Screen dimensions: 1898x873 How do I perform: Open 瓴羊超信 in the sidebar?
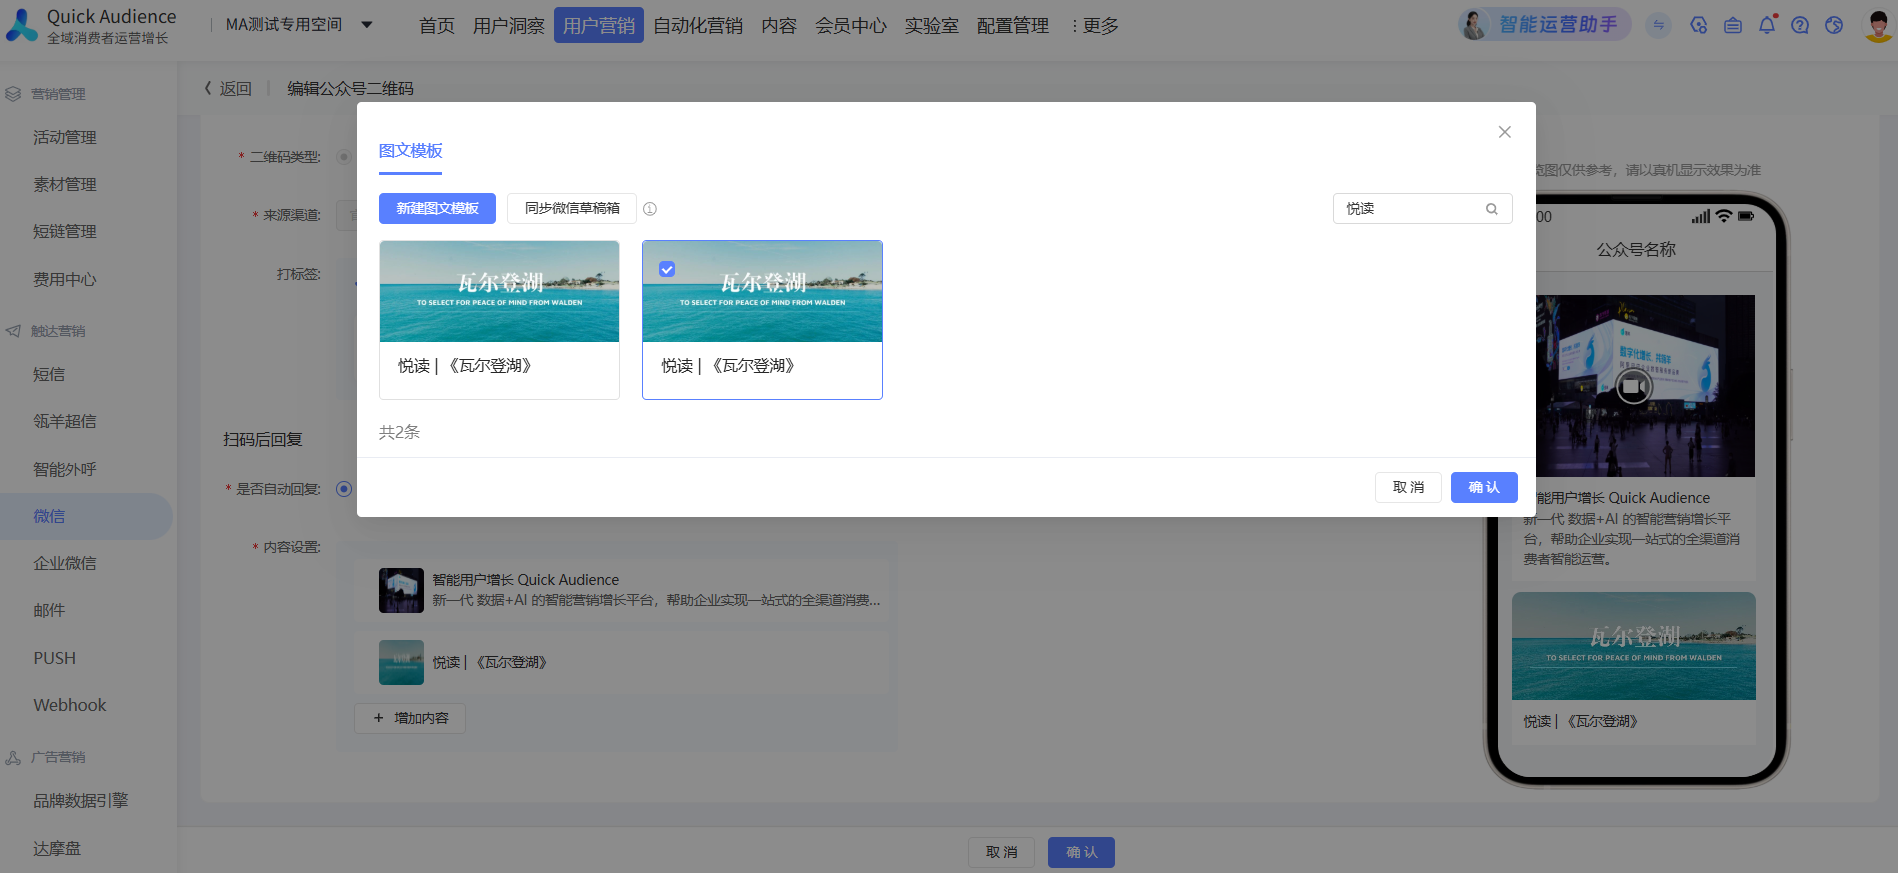pos(65,421)
